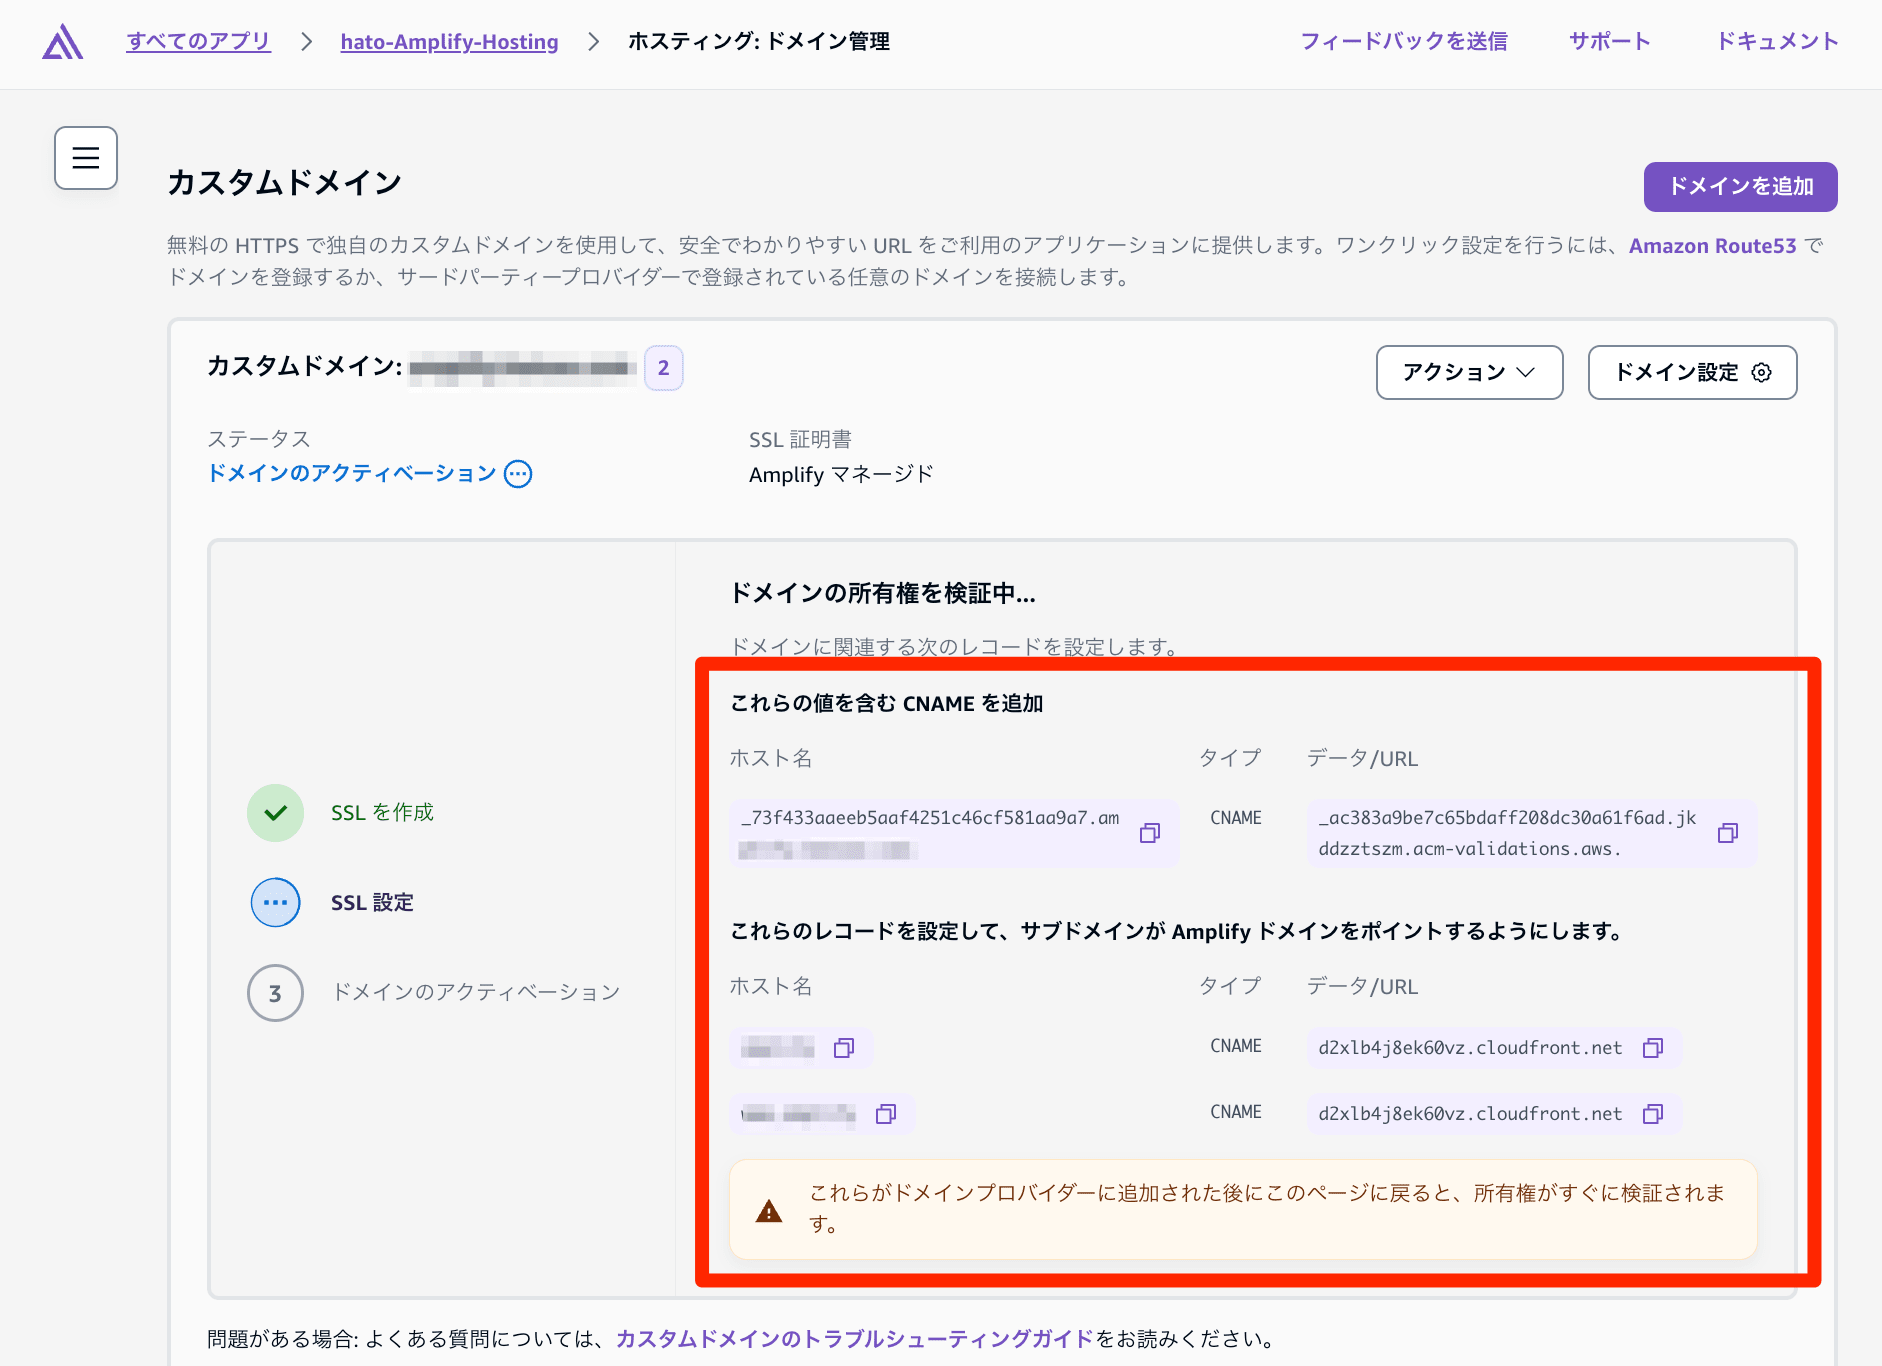Copy second d2xlb4j8ek60vz.cloudfront.net value

tap(1653, 1114)
